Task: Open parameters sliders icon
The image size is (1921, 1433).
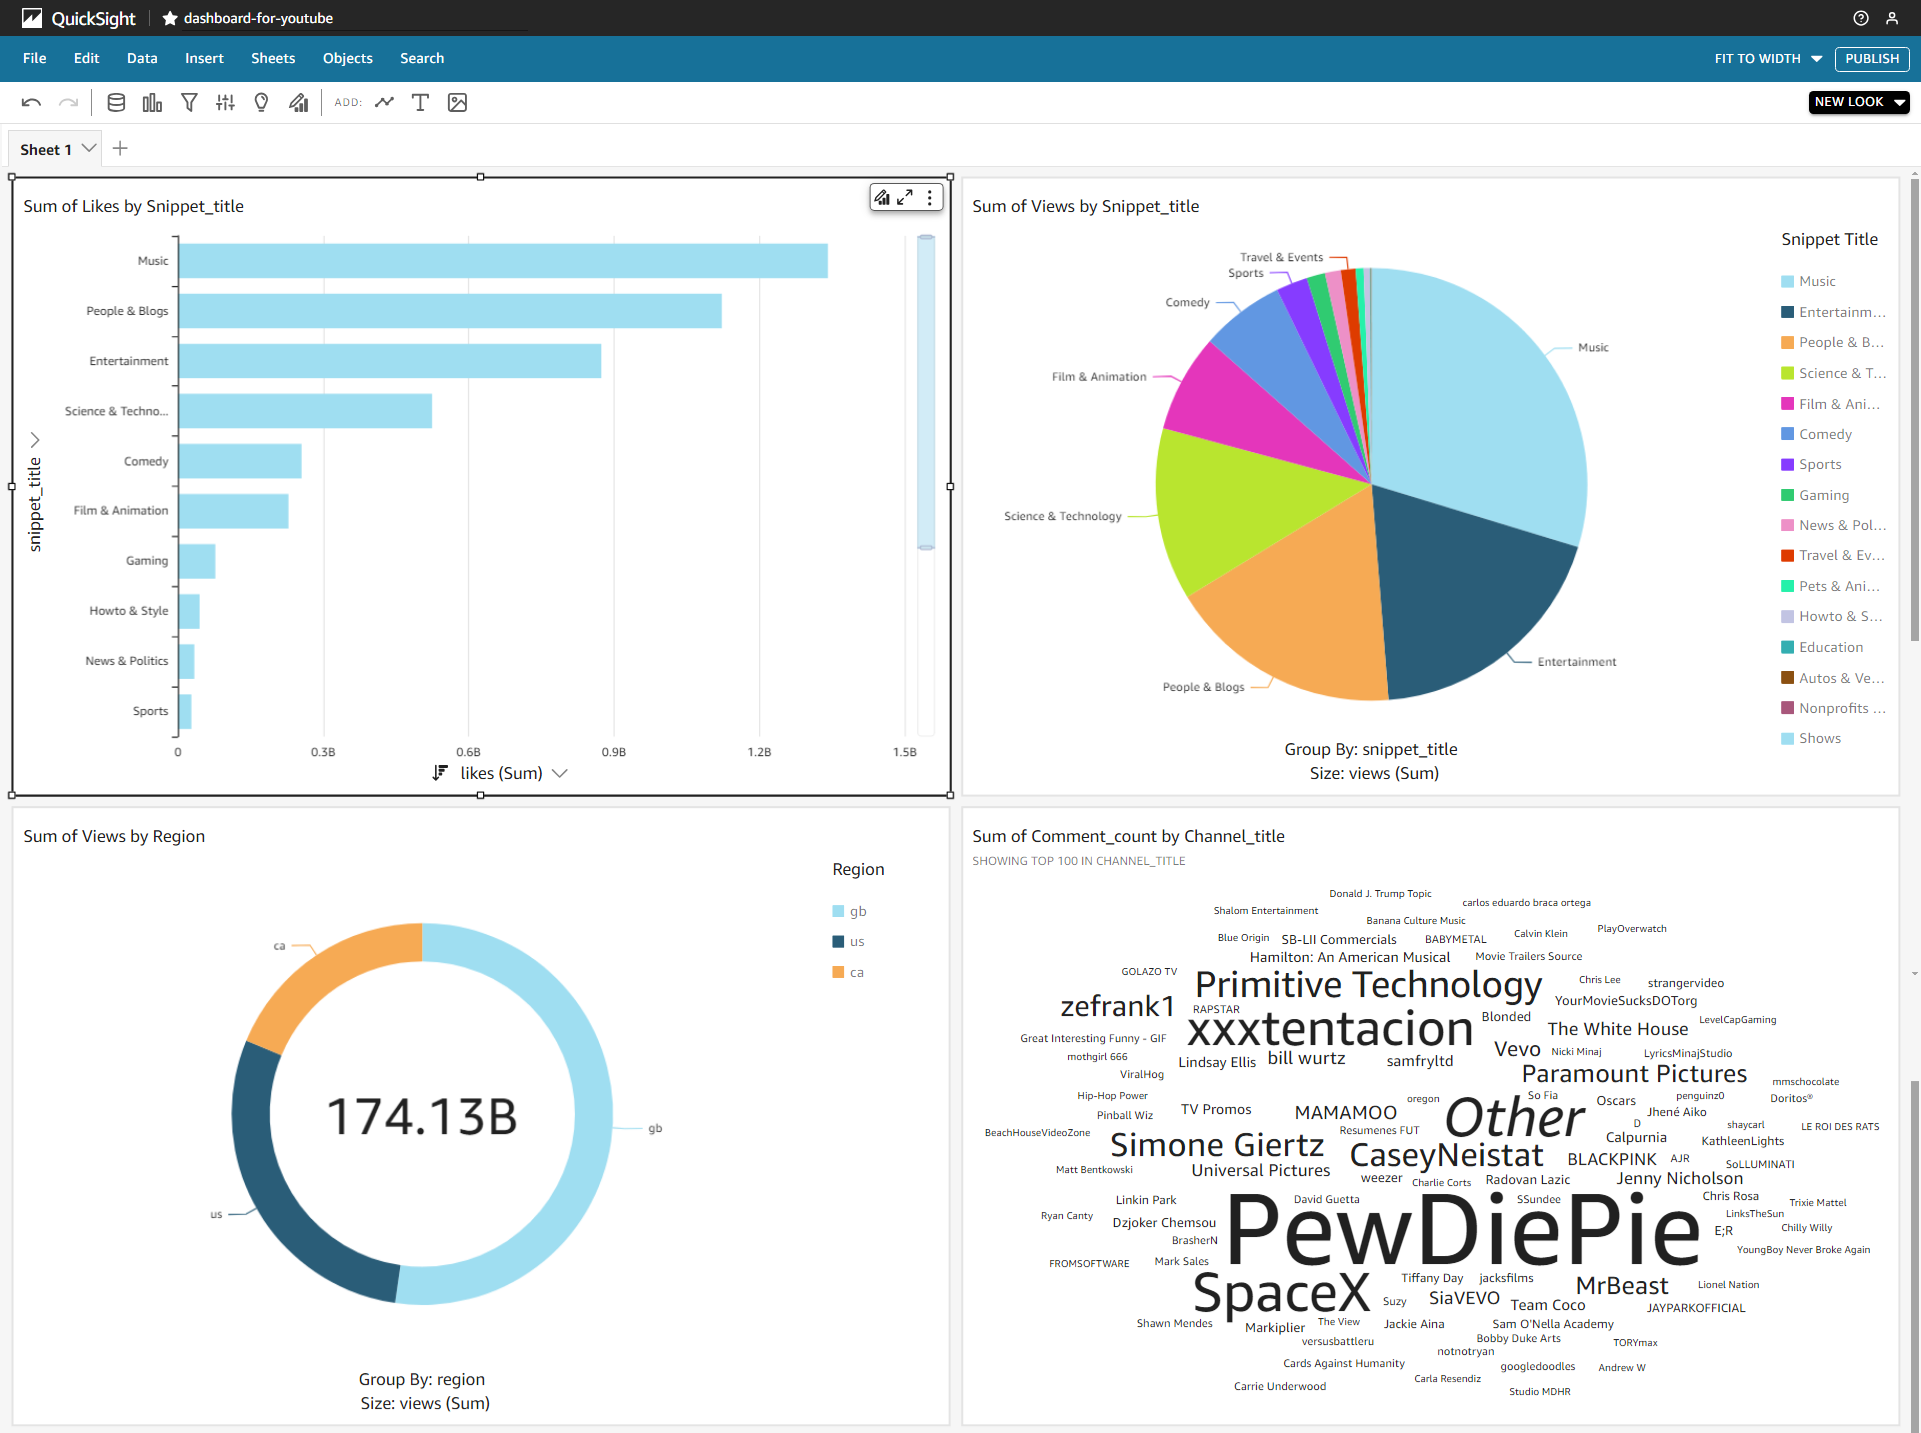Action: point(225,102)
